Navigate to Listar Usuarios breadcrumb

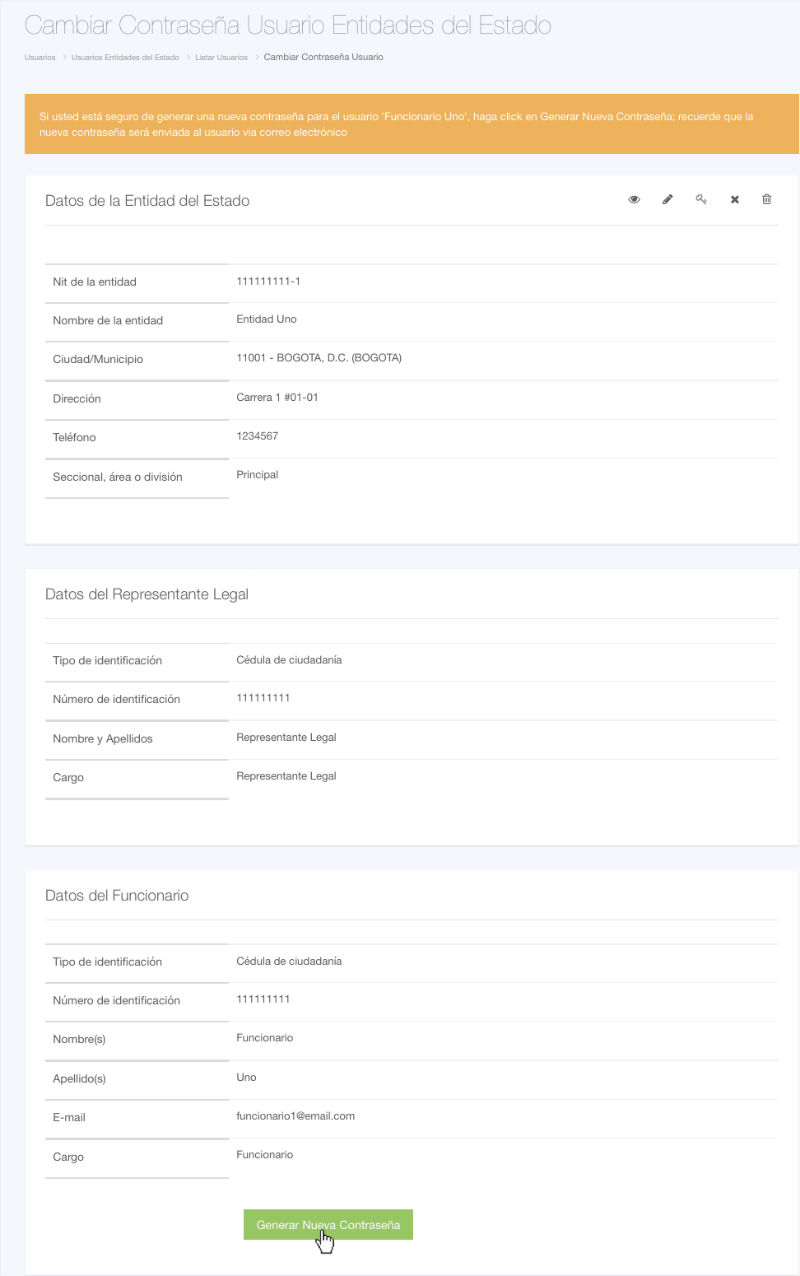[x=221, y=57]
